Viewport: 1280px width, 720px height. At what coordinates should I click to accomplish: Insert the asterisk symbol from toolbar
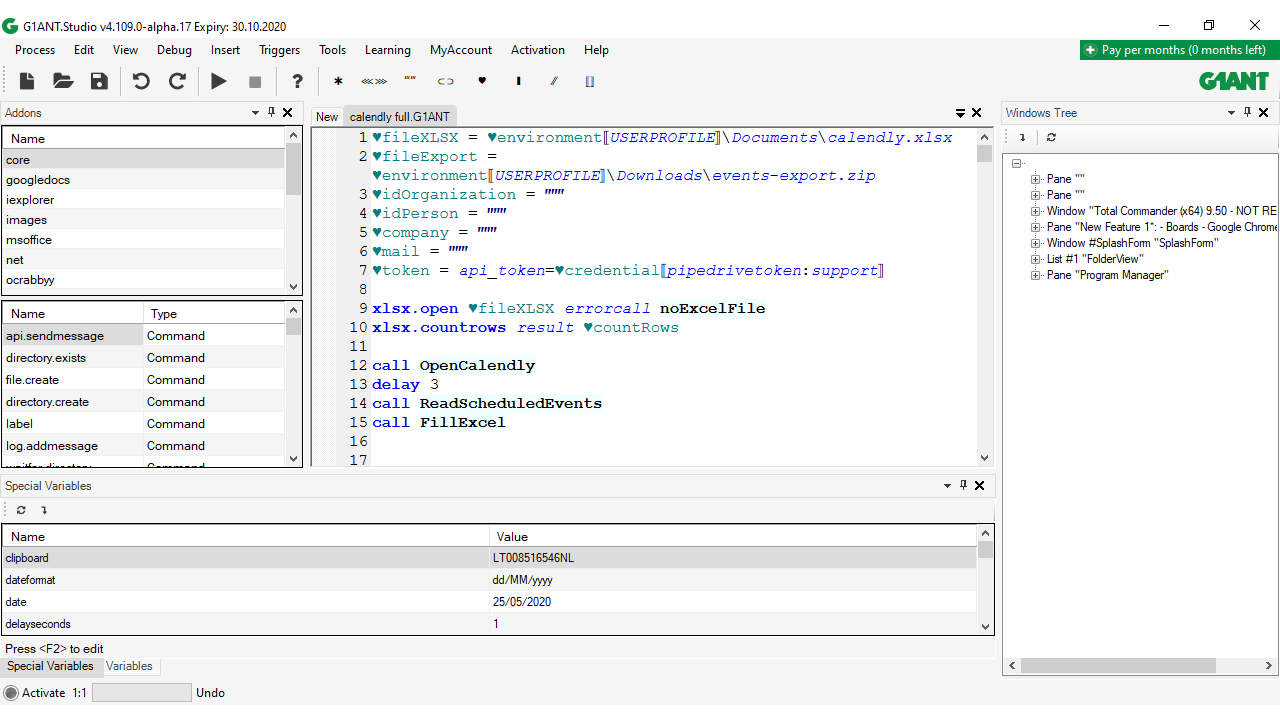pos(338,81)
